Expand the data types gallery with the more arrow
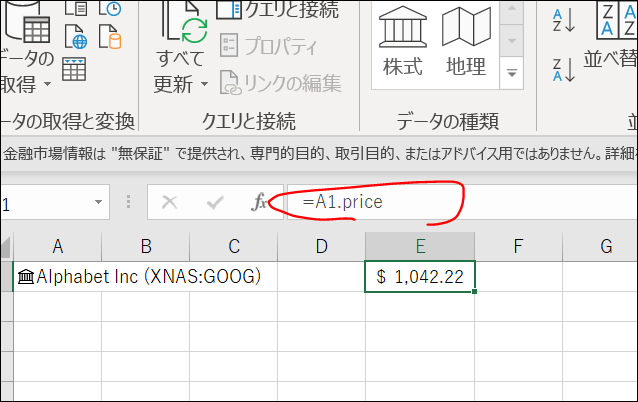The image size is (638, 402). [x=511, y=73]
